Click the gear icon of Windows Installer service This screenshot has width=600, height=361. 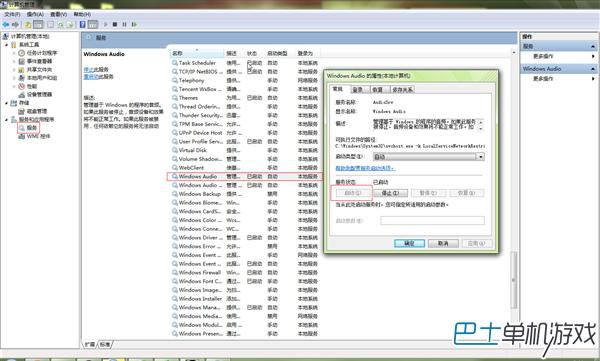coord(174,299)
